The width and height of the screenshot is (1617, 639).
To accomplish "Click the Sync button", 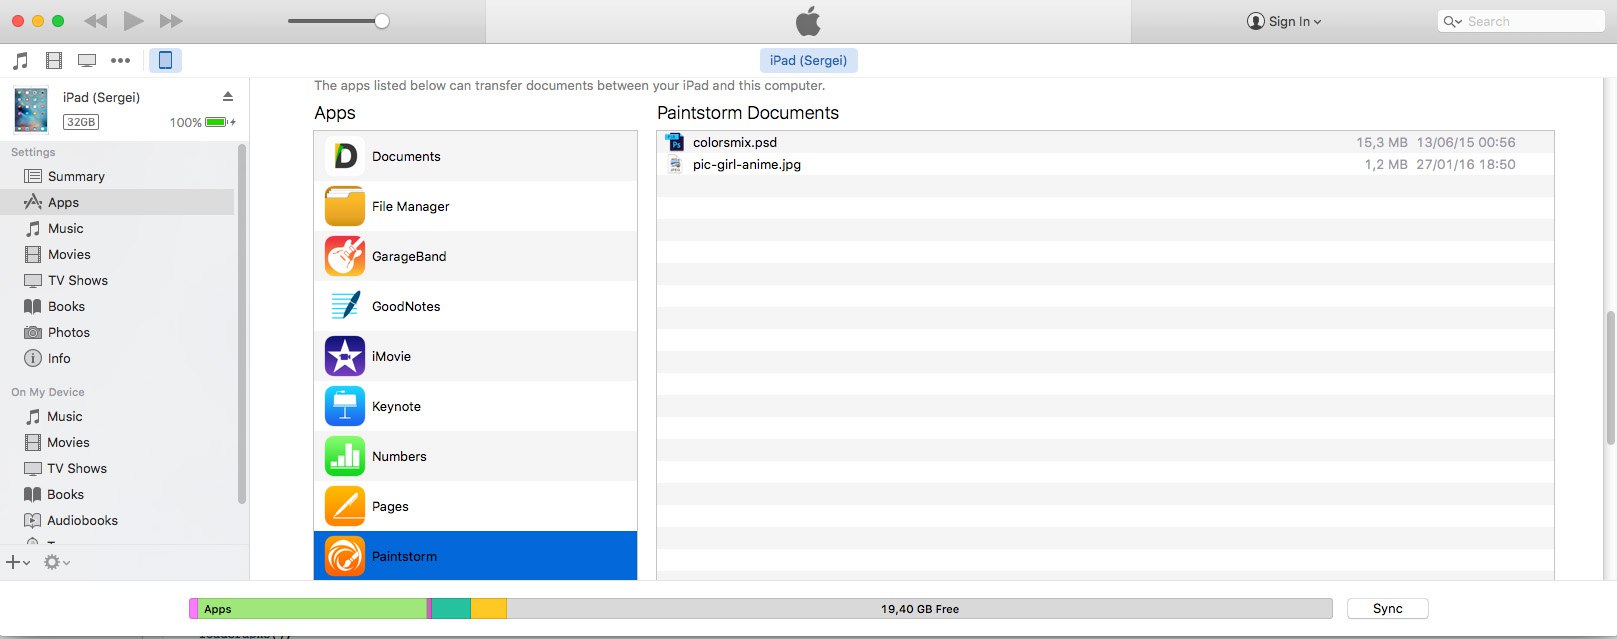I will tap(1387, 608).
